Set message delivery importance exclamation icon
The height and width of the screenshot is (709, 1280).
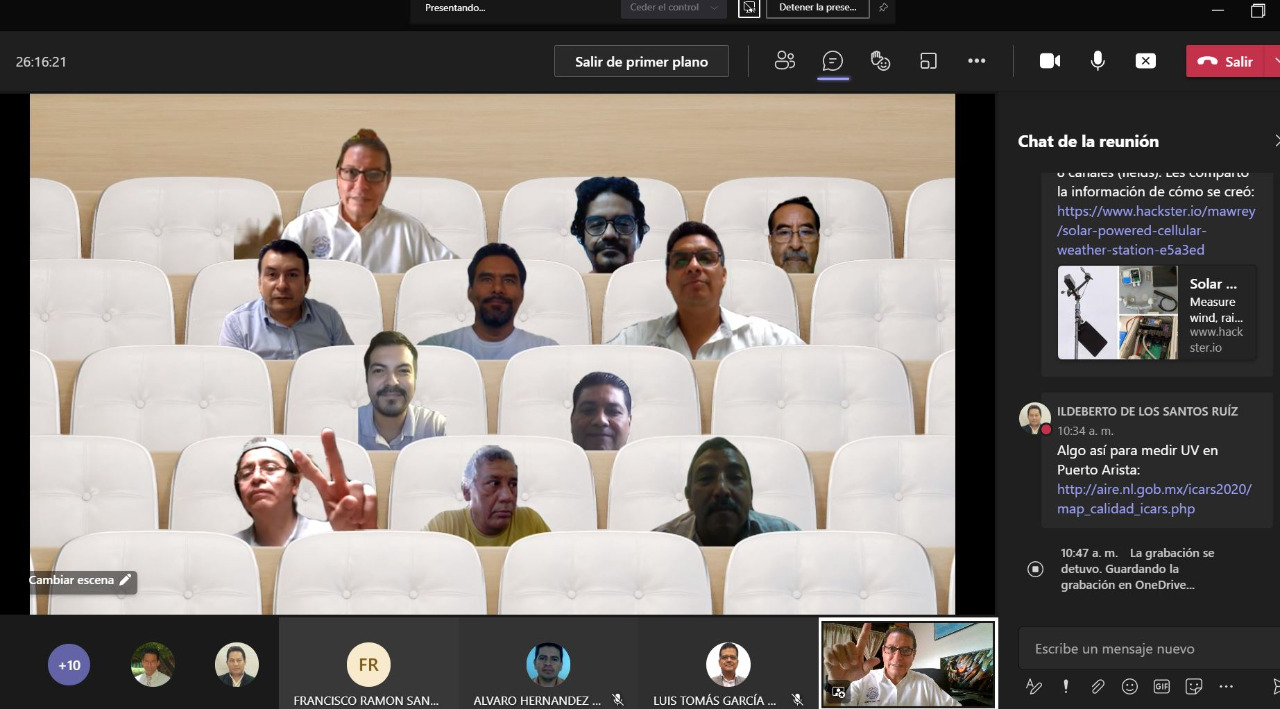pyautogui.click(x=1066, y=686)
